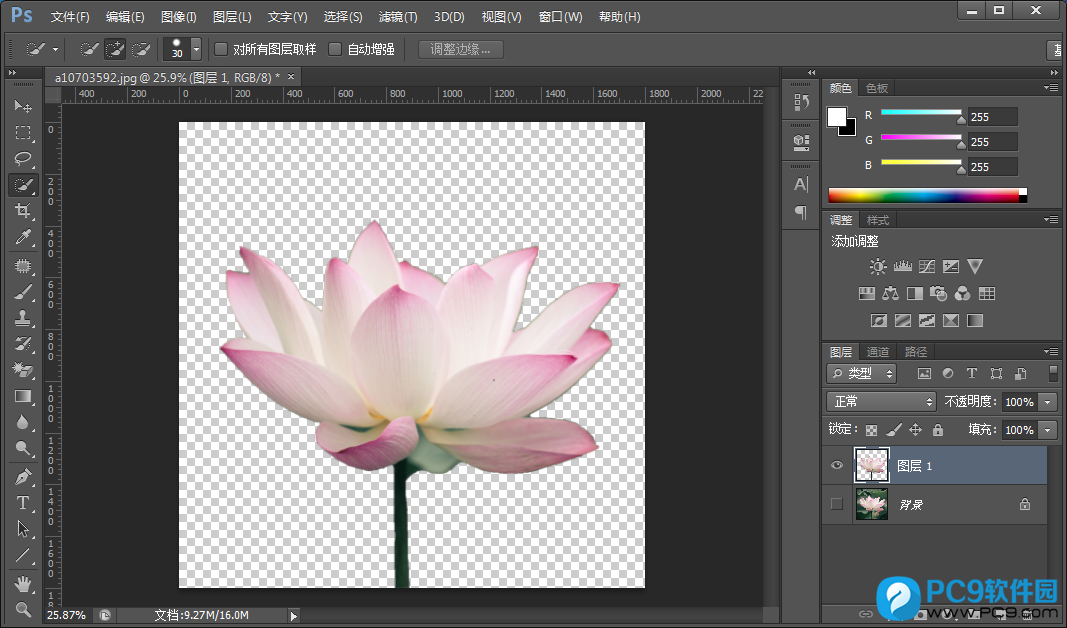
Task: Open the 滤镜(T) menu
Action: pos(398,16)
